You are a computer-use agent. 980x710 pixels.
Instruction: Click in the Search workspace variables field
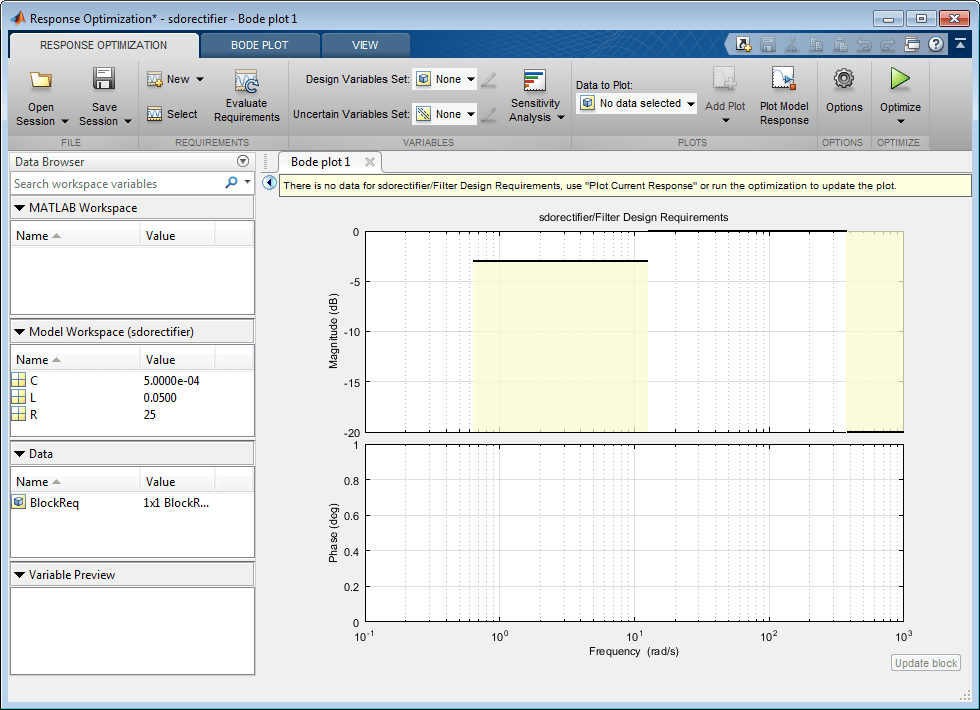(x=115, y=184)
